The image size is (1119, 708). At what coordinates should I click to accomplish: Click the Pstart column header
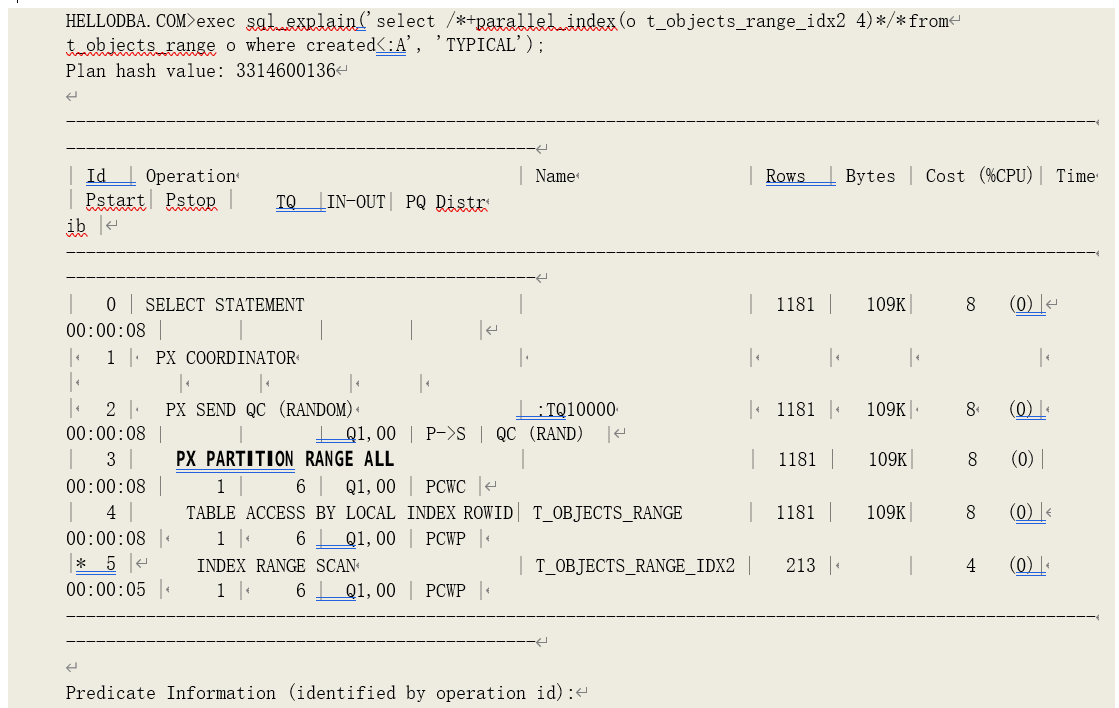coord(115,201)
